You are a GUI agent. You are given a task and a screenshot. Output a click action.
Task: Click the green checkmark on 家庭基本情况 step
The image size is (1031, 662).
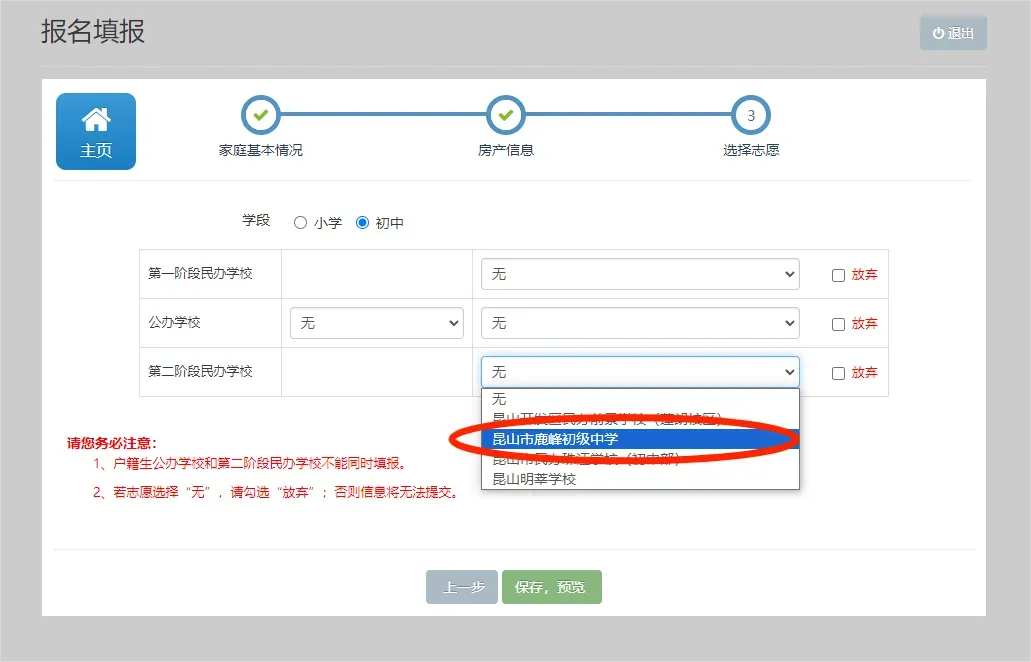coord(260,114)
